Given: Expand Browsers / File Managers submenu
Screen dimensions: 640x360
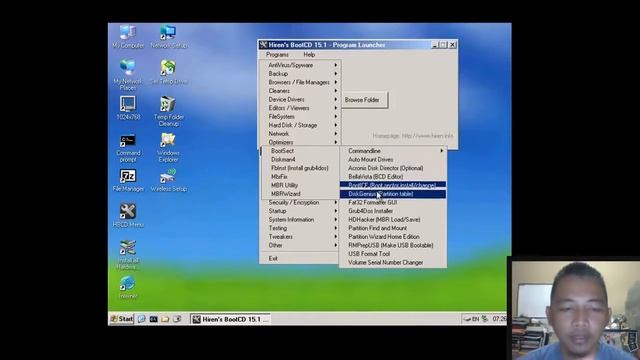Looking at the screenshot, I should tap(300, 82).
